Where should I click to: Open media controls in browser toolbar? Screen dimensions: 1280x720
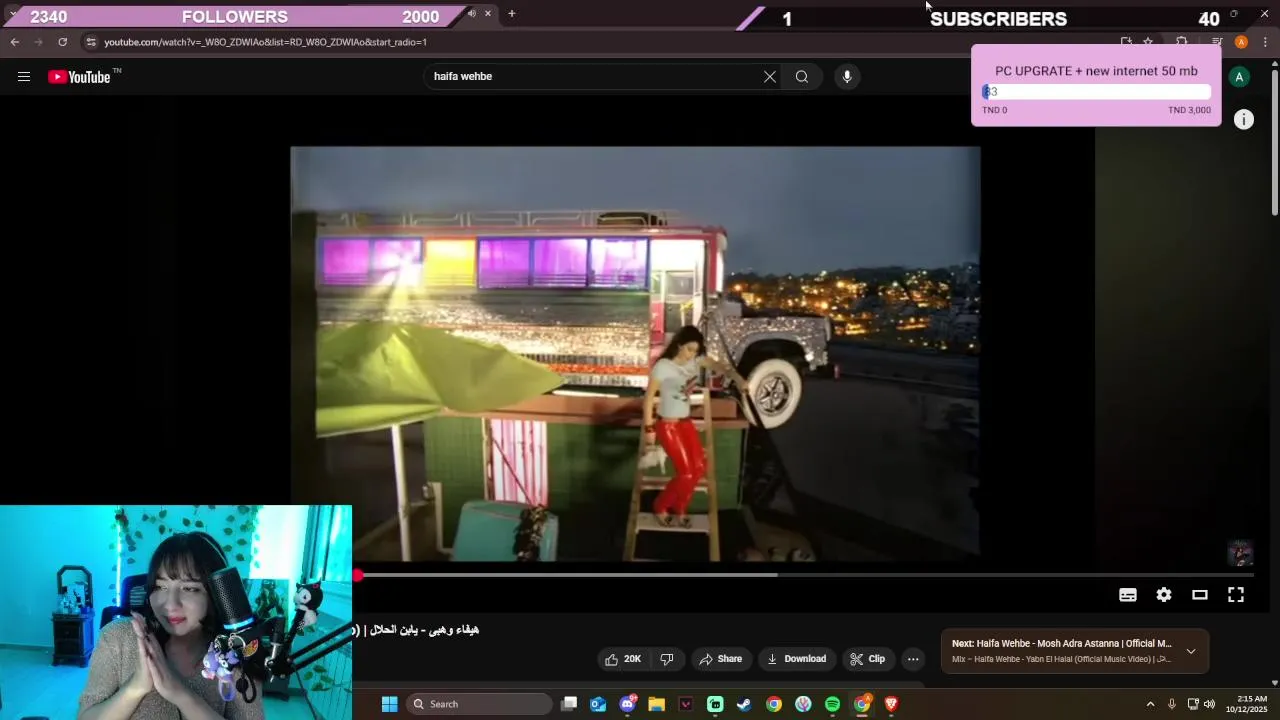(1217, 42)
